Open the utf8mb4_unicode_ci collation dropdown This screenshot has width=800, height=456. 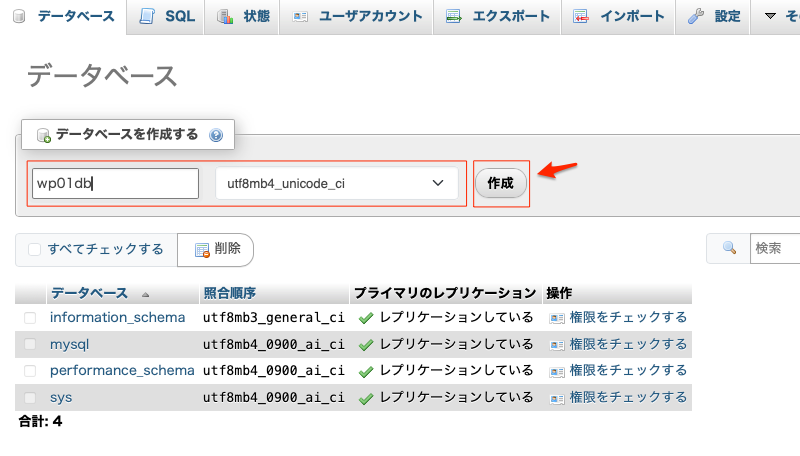coord(336,183)
